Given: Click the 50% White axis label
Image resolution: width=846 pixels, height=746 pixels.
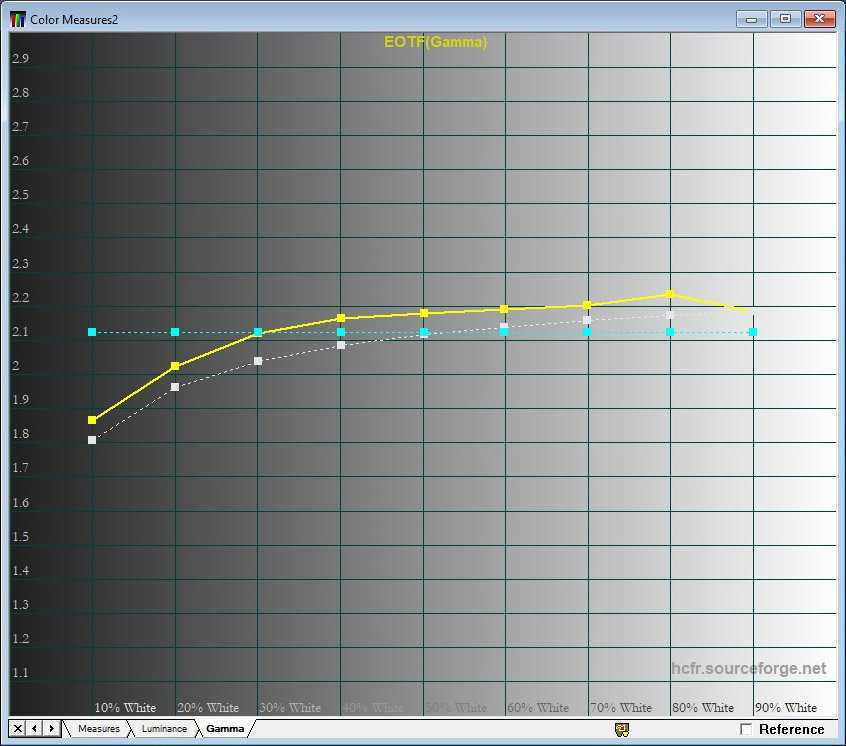Looking at the screenshot, I should coord(455,707).
